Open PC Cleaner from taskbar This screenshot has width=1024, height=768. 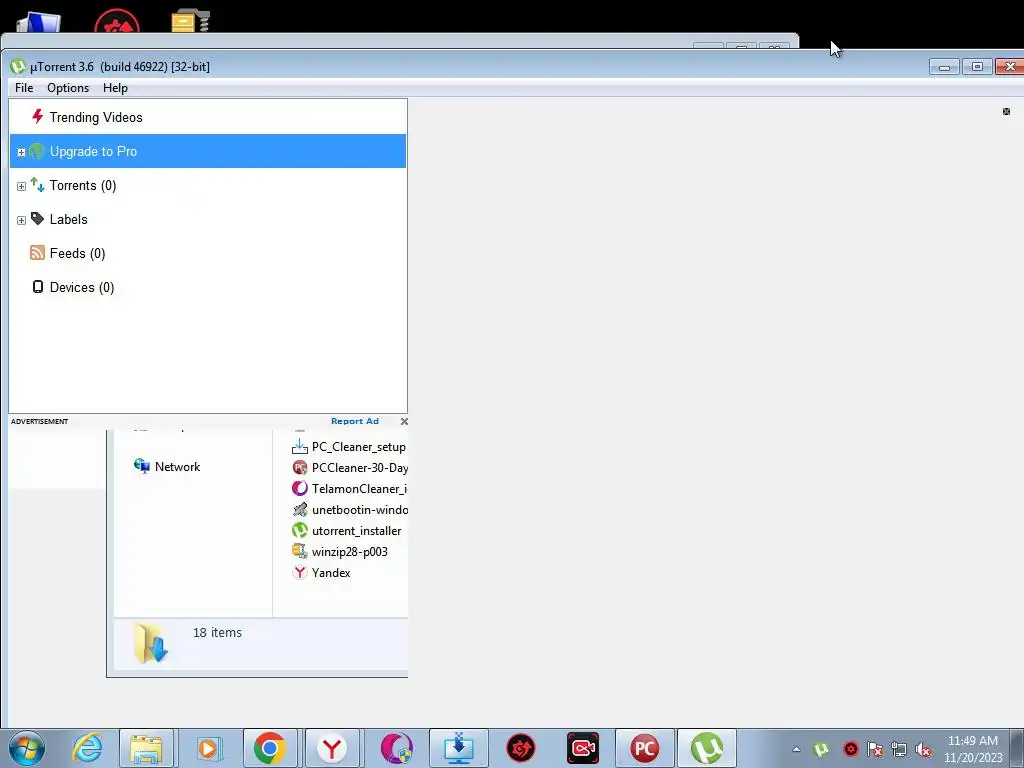tap(645, 748)
